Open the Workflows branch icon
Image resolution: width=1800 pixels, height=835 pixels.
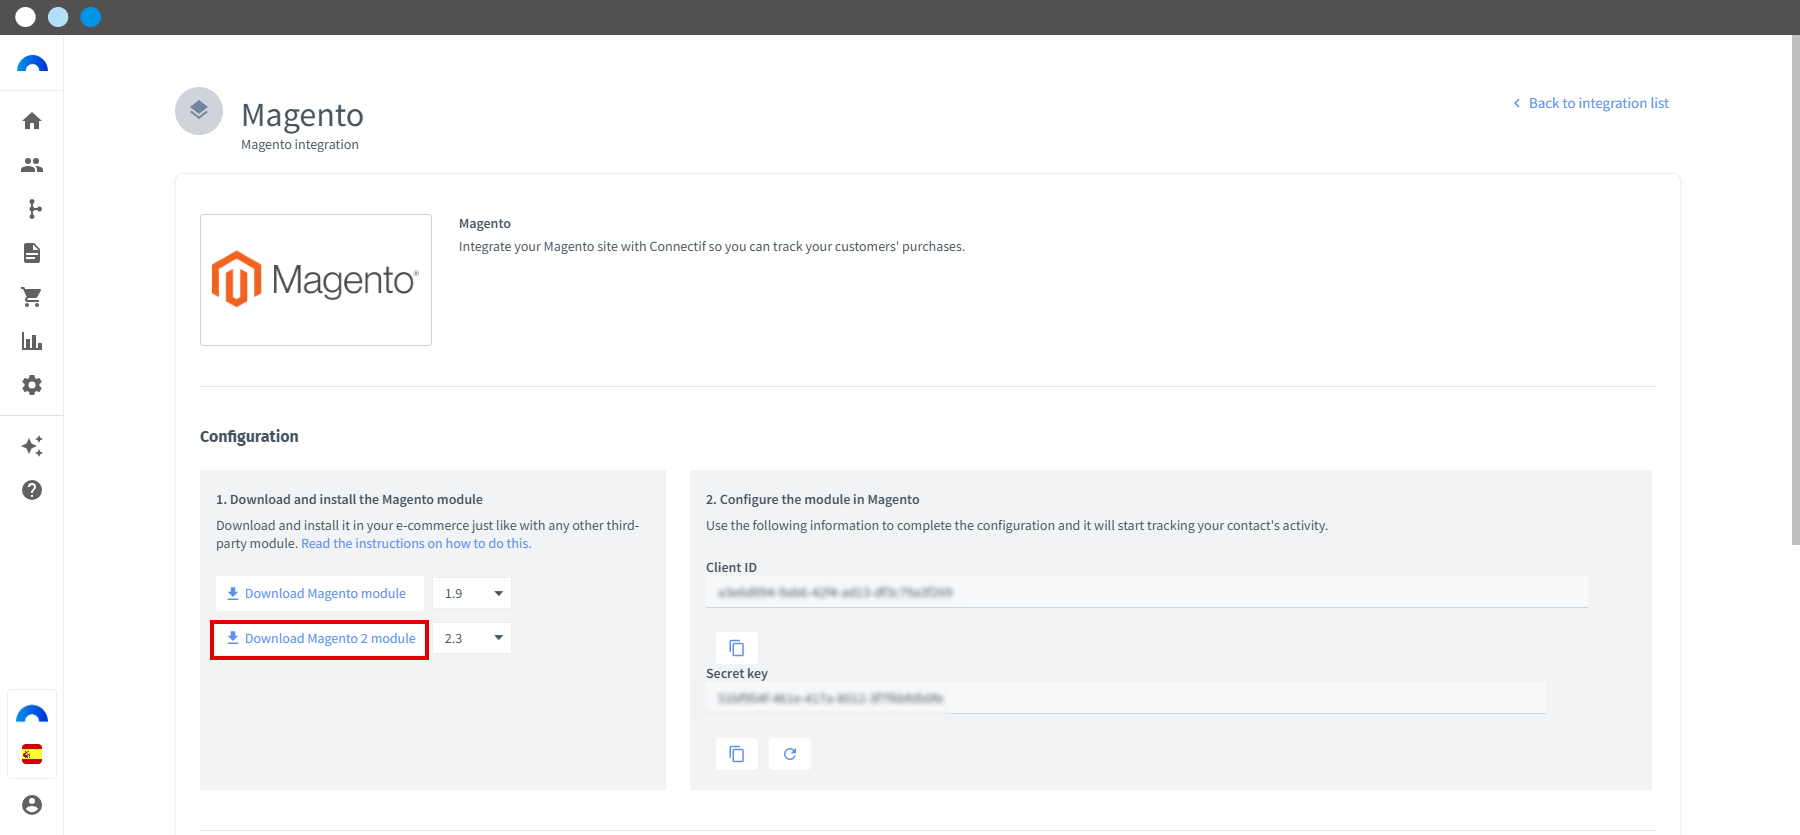35,209
